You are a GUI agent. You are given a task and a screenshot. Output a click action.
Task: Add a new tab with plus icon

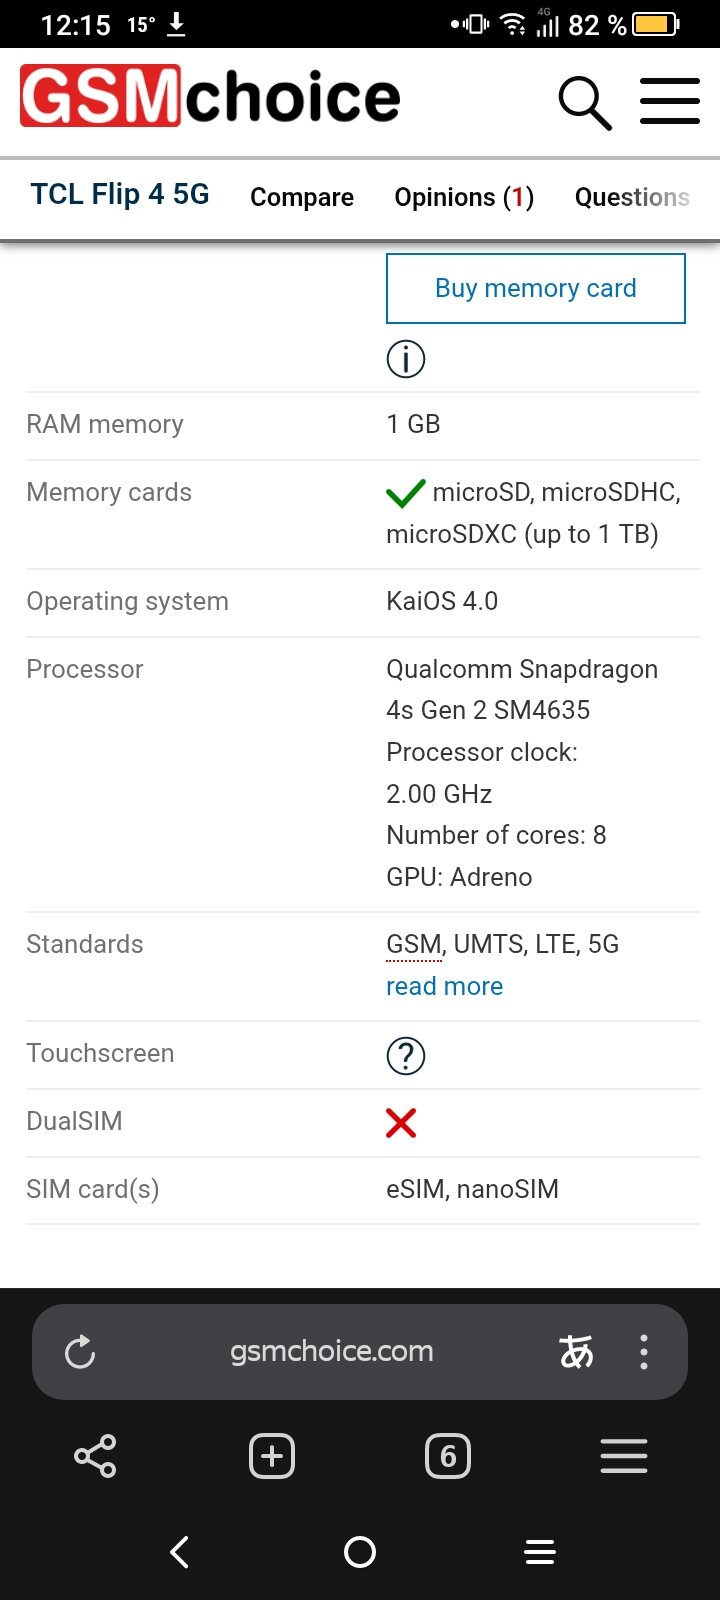(272, 1456)
